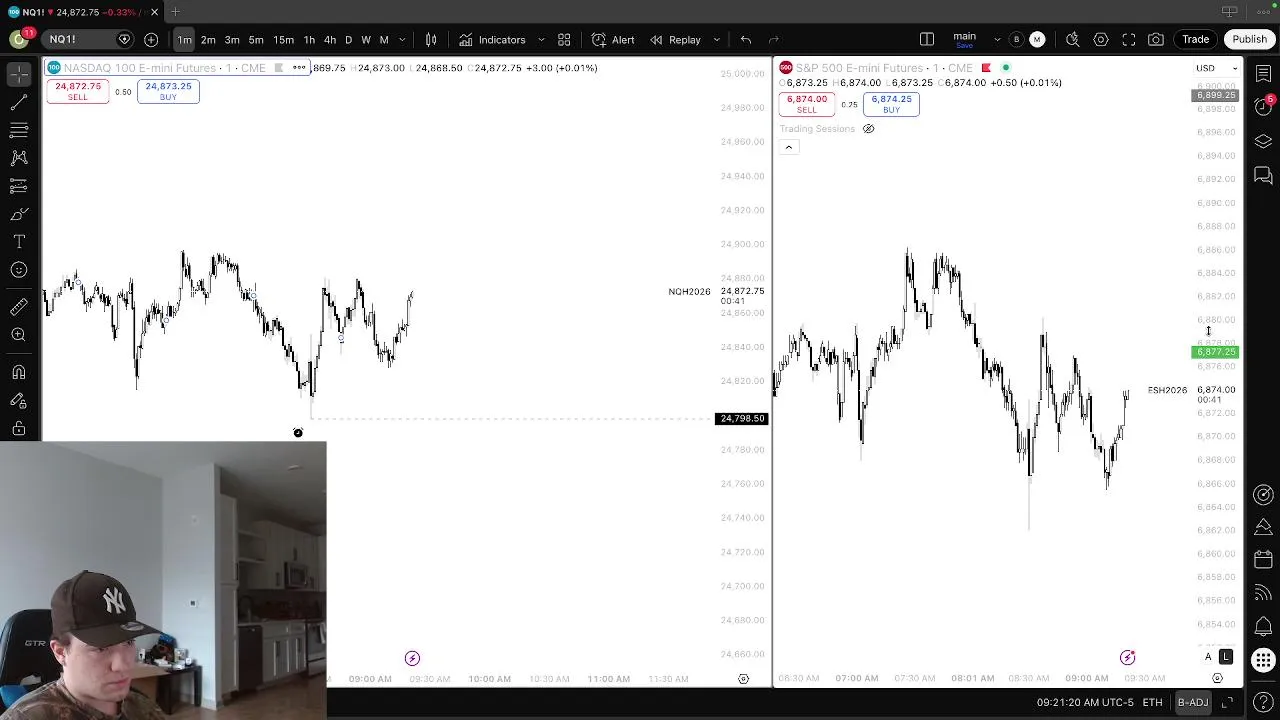Open the chart patterns tool group

(18, 158)
